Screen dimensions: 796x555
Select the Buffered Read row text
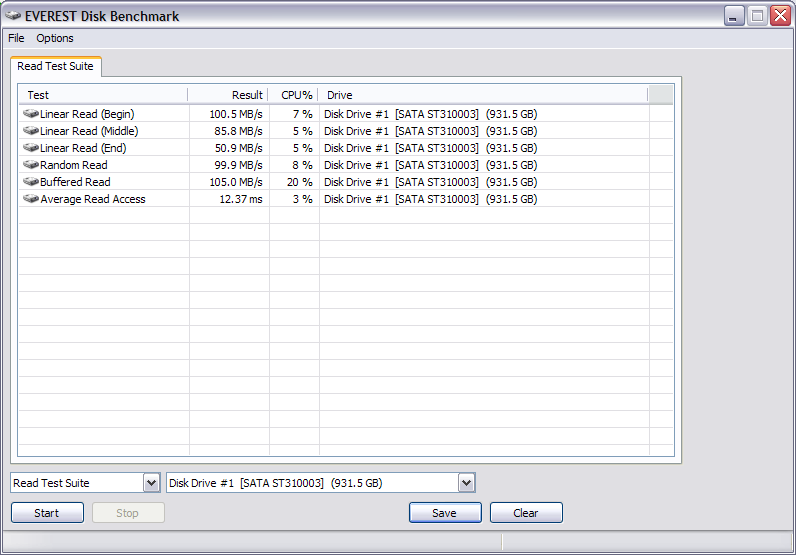75,182
